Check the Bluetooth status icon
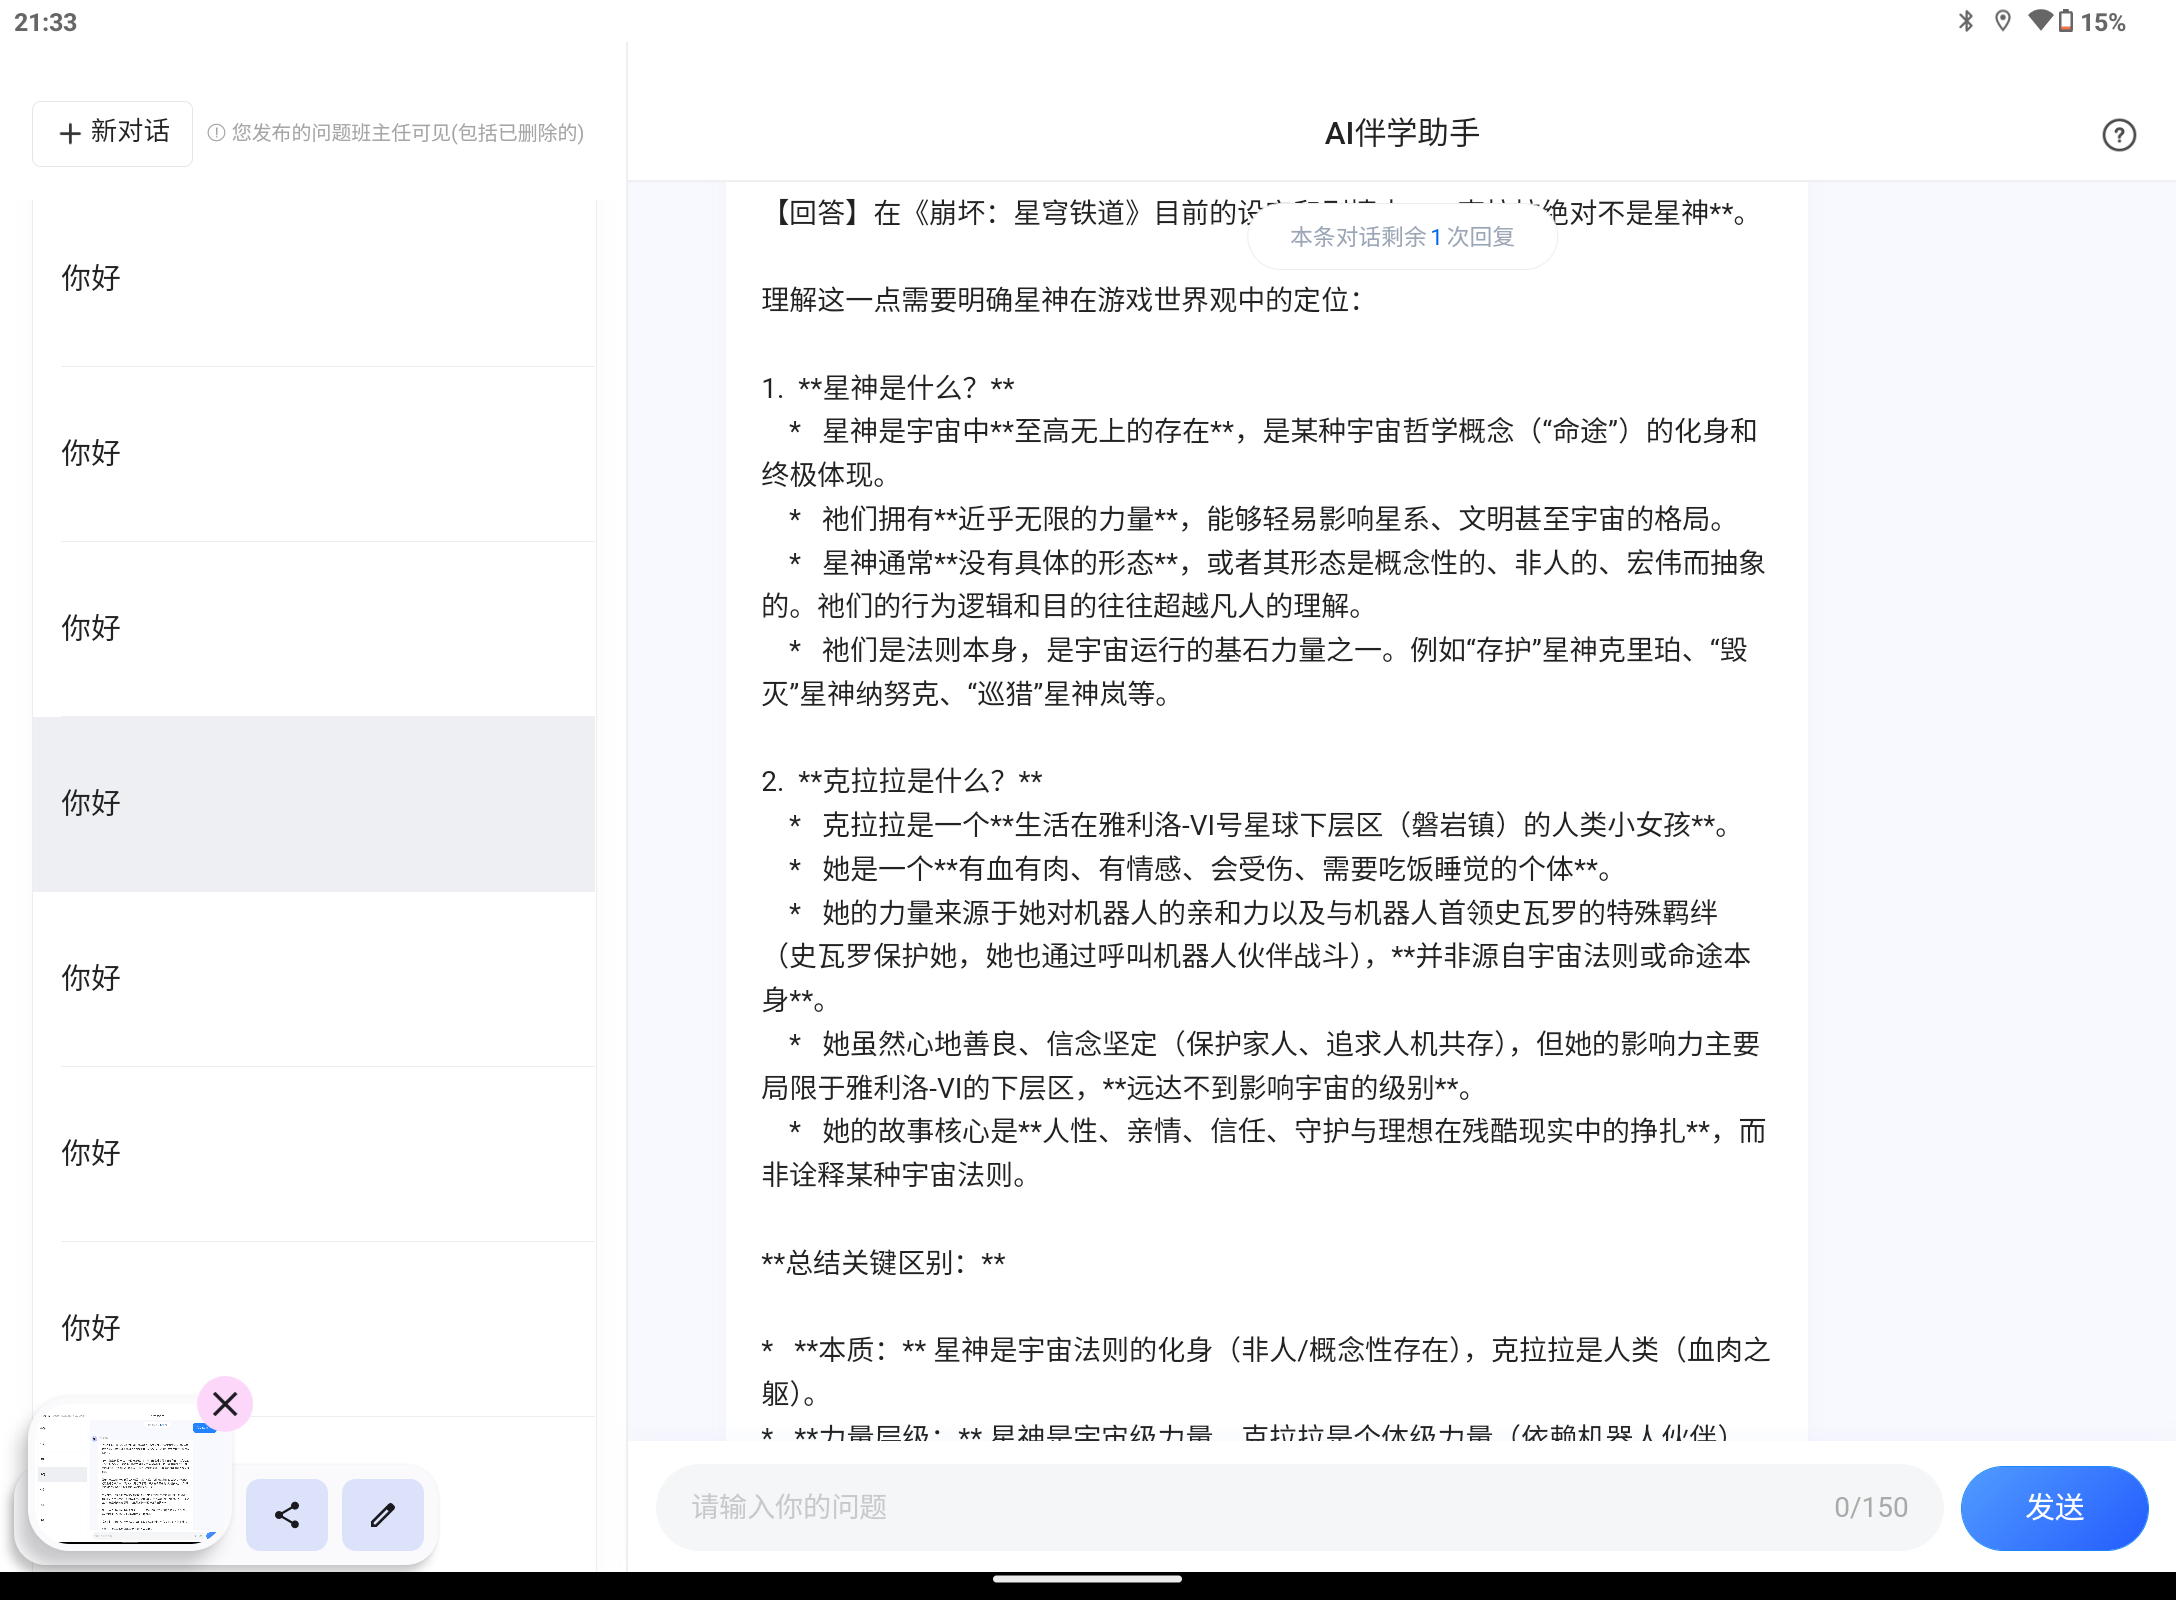The image size is (2176, 1600). (x=1966, y=21)
